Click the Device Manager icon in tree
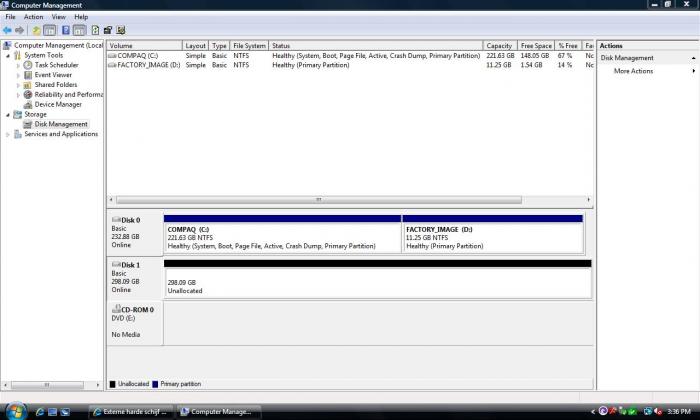Image resolution: width=700 pixels, height=420 pixels. click(x=28, y=104)
